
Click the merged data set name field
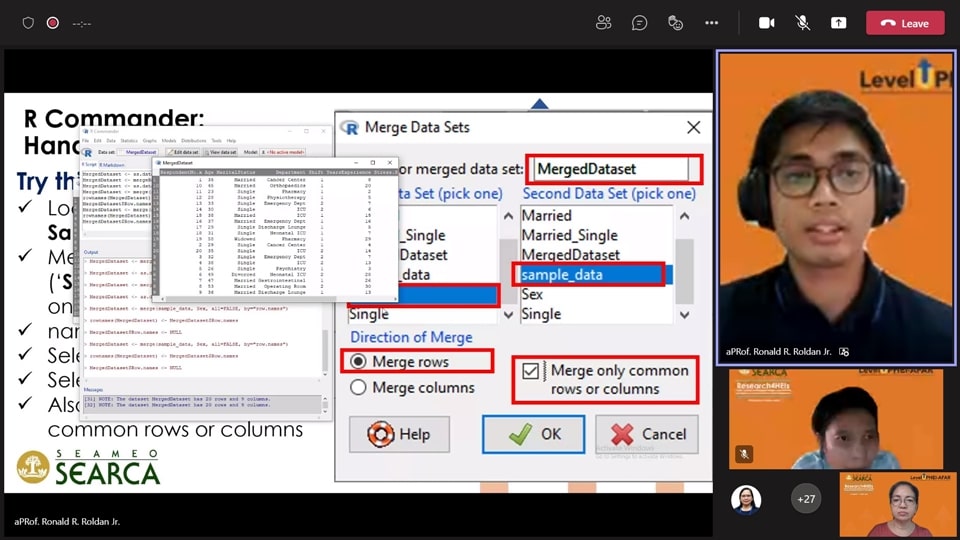pos(610,169)
